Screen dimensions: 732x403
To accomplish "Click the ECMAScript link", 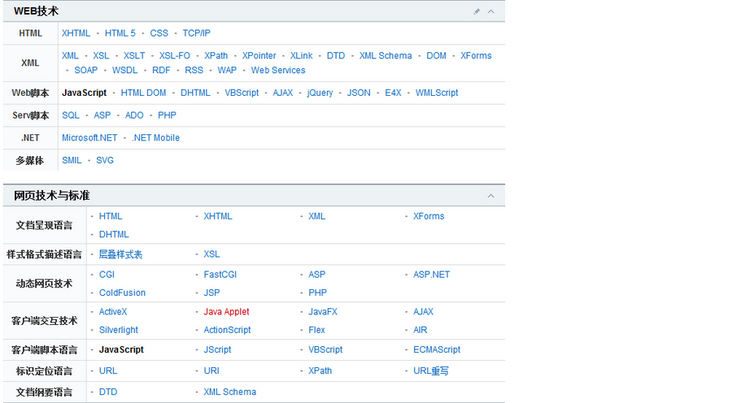I will click(x=437, y=350).
